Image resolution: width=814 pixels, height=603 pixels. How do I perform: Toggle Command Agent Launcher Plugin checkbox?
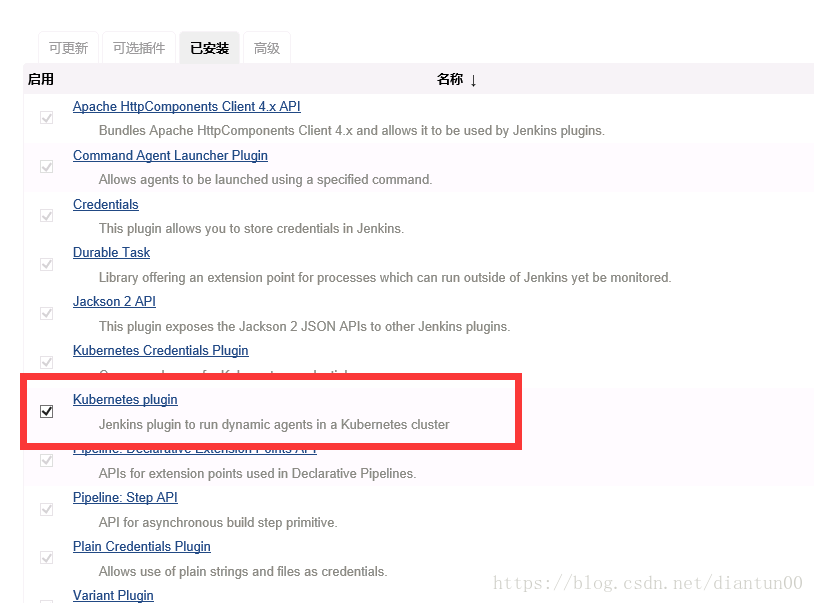pos(47,167)
